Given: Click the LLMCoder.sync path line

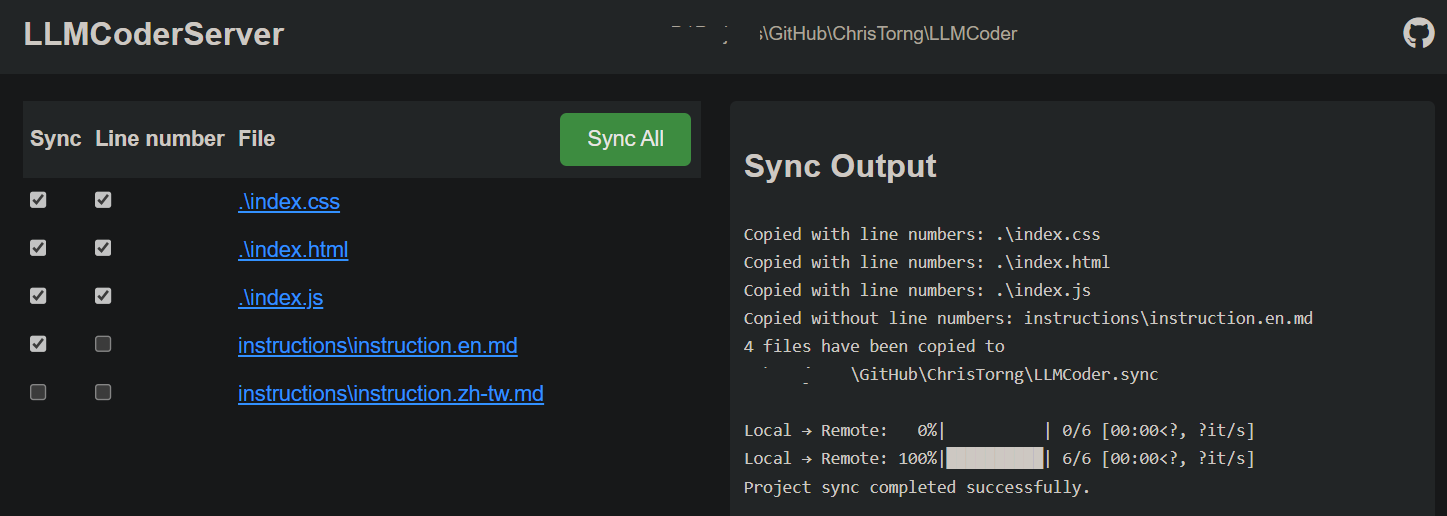Looking at the screenshot, I should (x=1004, y=375).
